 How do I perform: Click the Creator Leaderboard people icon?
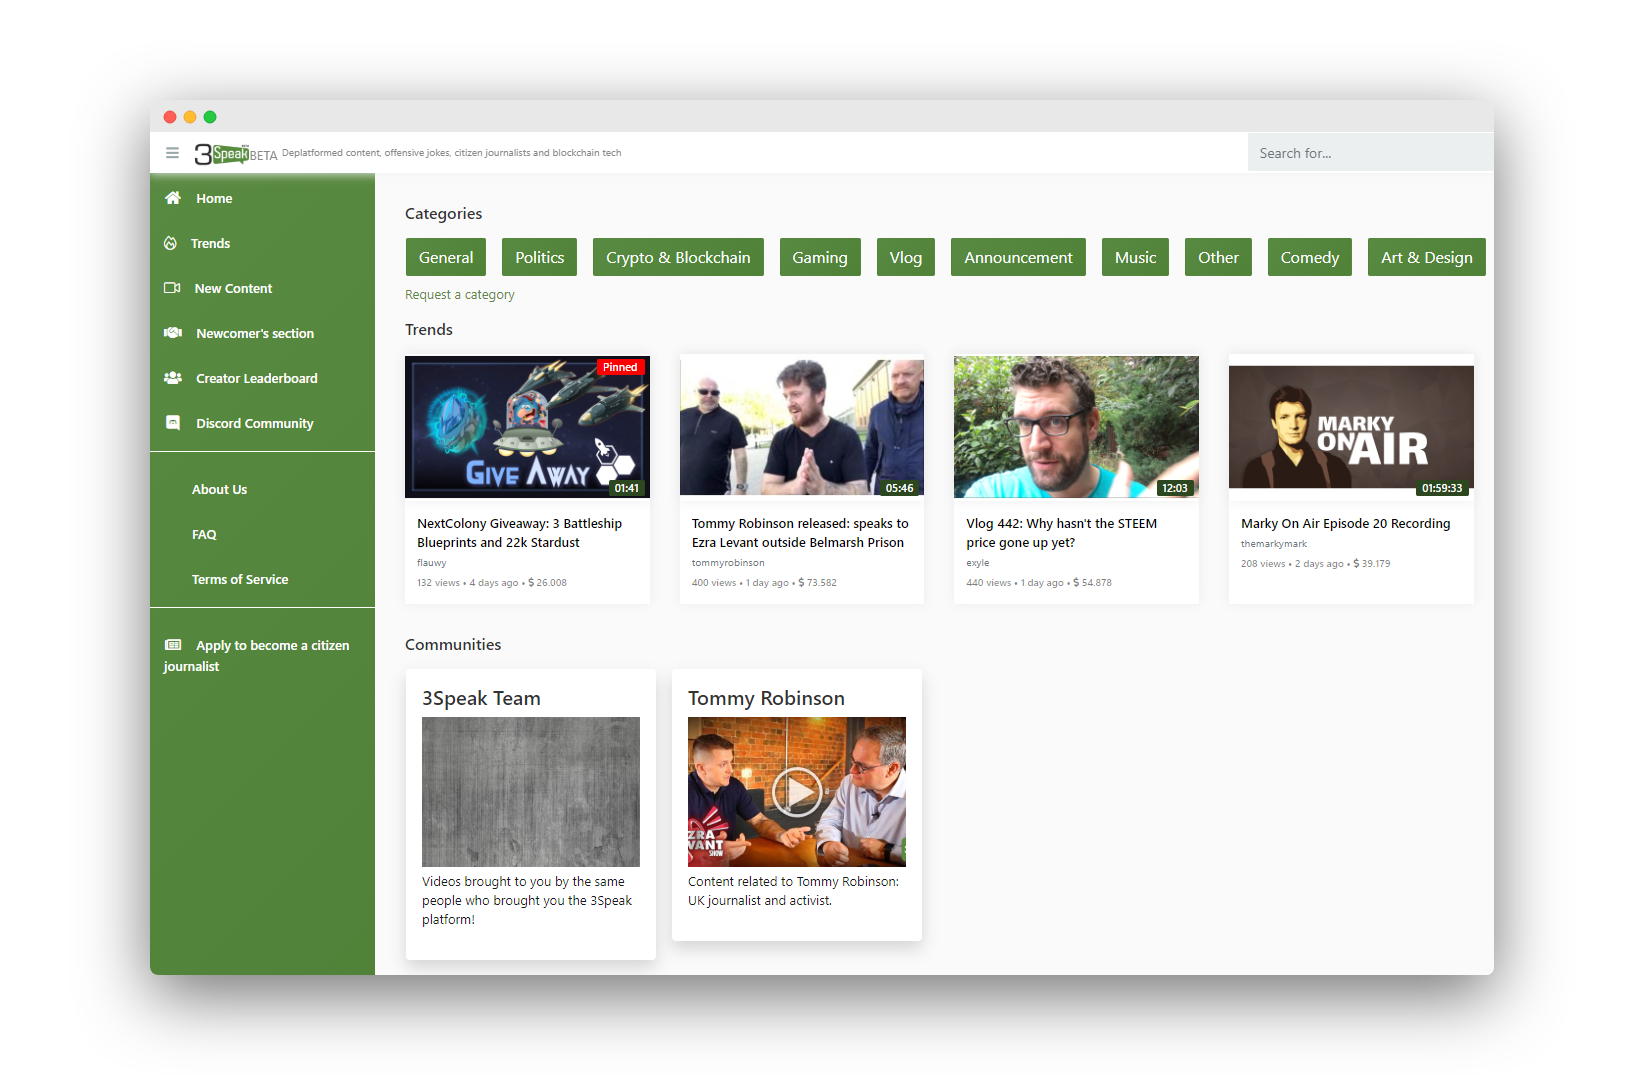coord(173,378)
